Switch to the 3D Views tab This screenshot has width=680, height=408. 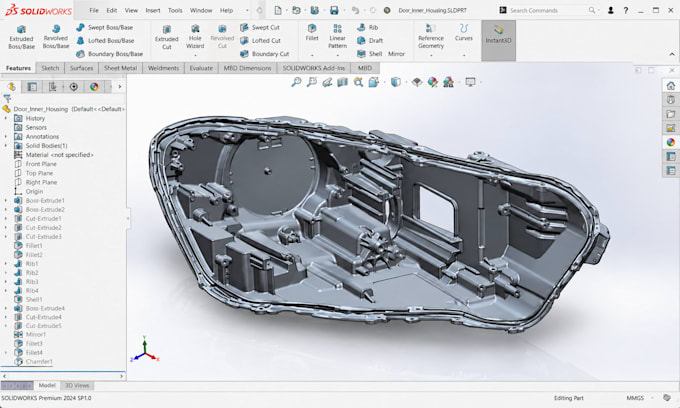tap(77, 385)
